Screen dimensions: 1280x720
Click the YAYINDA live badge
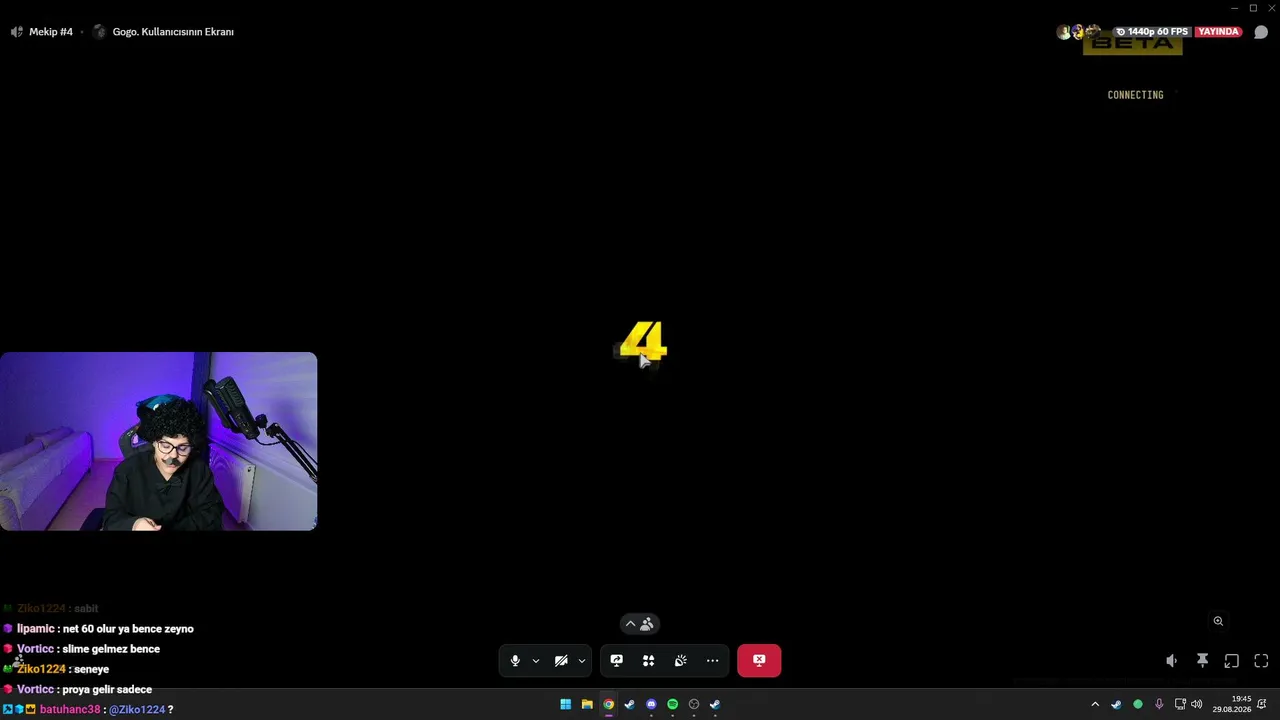[x=1219, y=32]
